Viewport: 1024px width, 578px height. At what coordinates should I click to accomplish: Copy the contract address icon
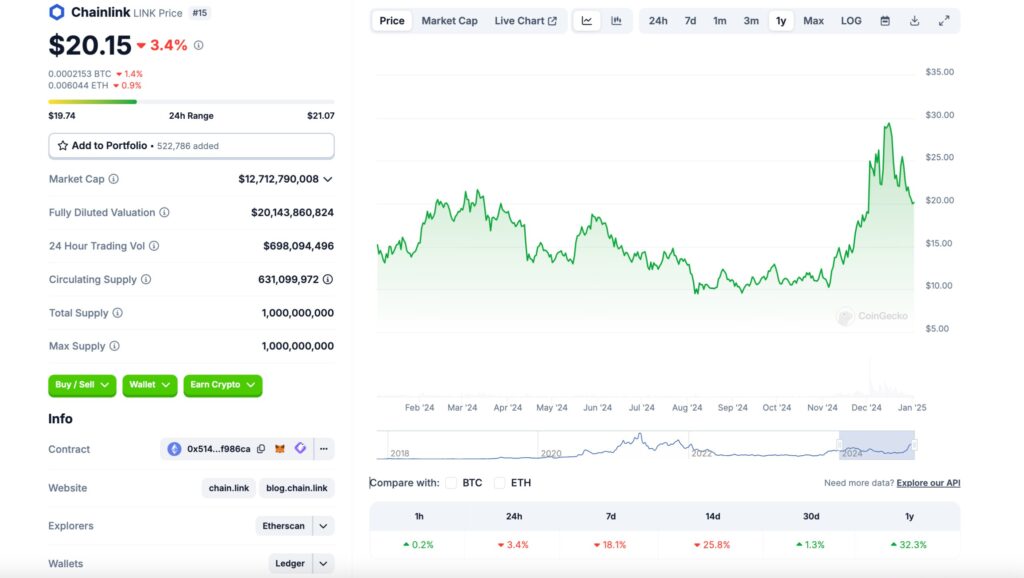coord(261,449)
